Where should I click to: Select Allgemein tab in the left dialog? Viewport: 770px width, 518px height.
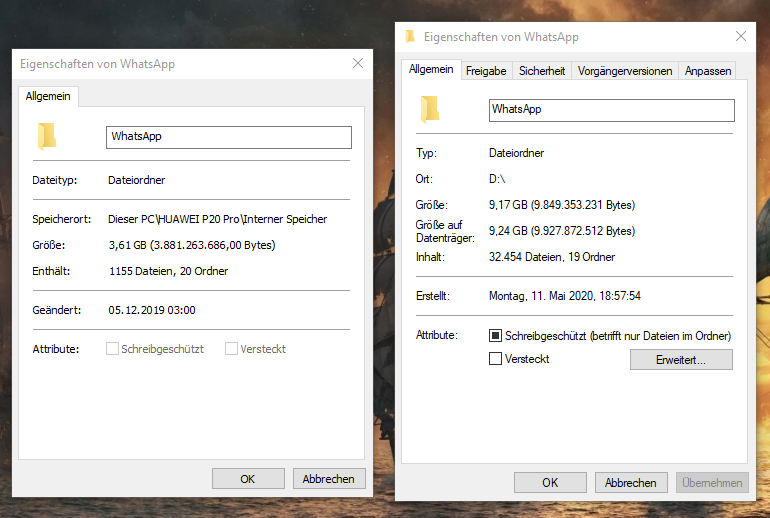click(x=48, y=96)
